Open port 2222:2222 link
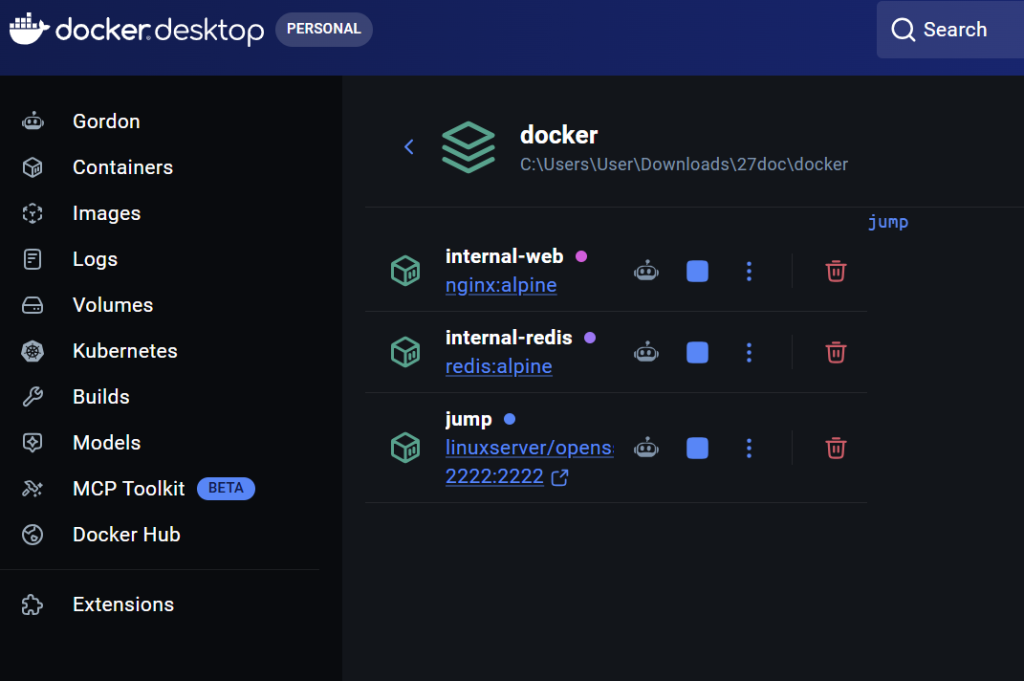 pyautogui.click(x=494, y=477)
